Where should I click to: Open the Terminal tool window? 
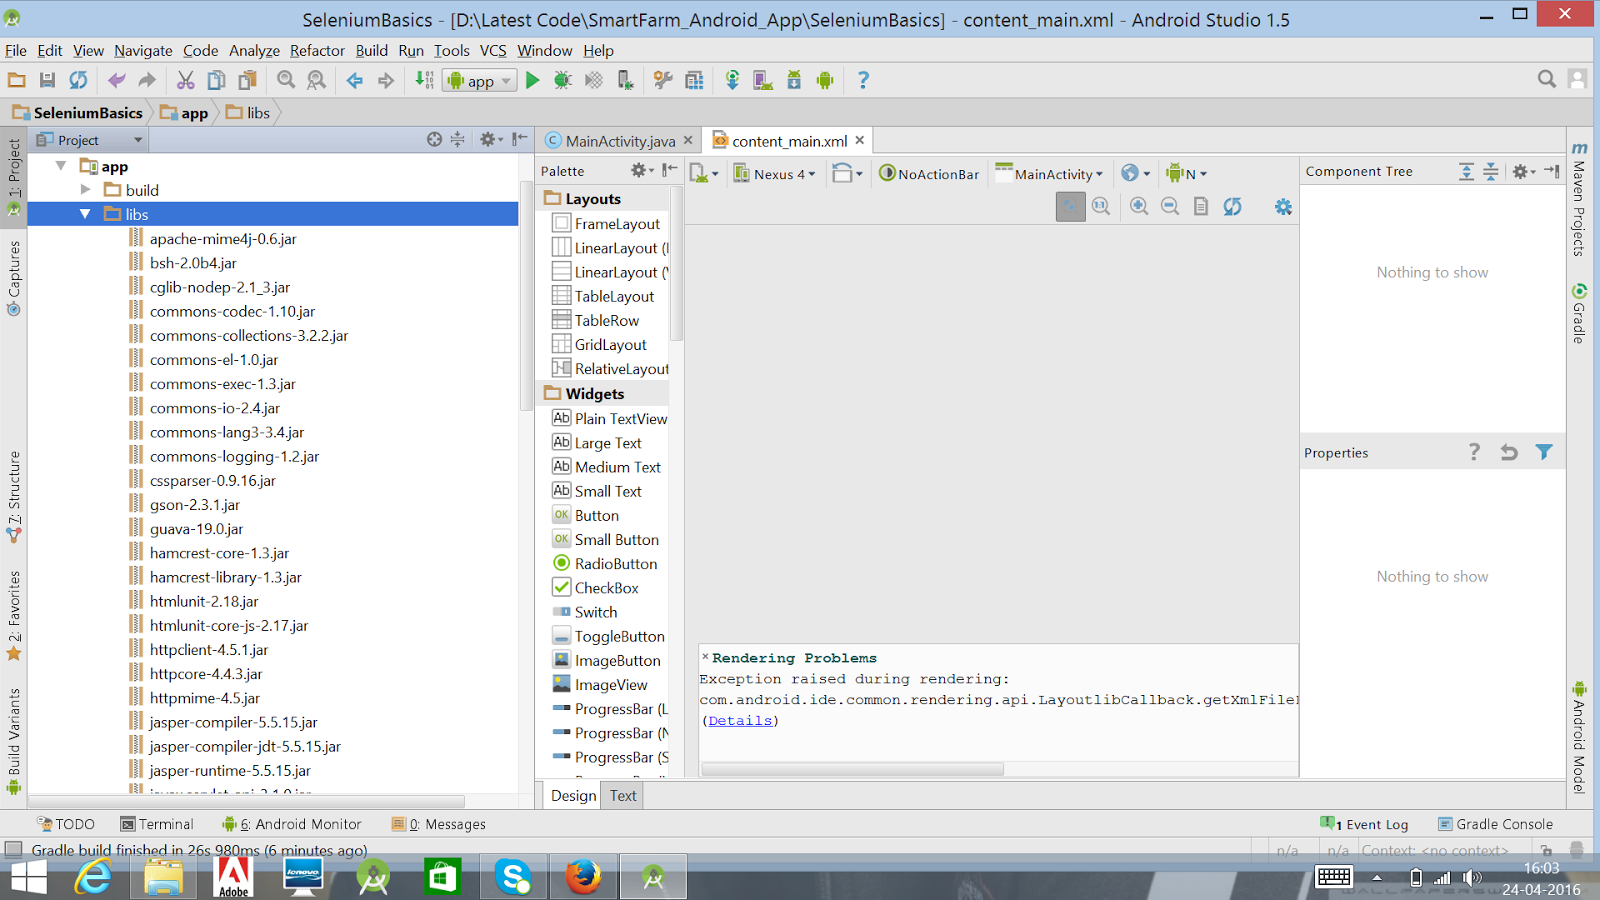pyautogui.click(x=157, y=824)
